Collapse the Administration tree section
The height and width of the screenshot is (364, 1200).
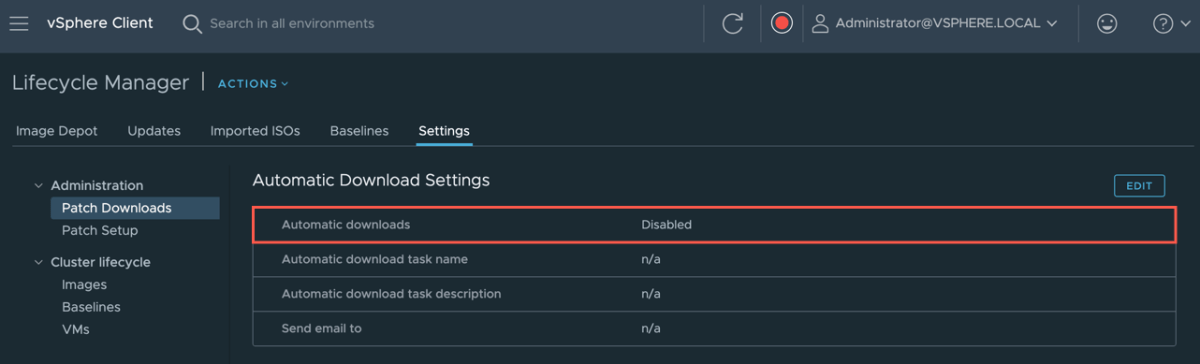pos(39,186)
